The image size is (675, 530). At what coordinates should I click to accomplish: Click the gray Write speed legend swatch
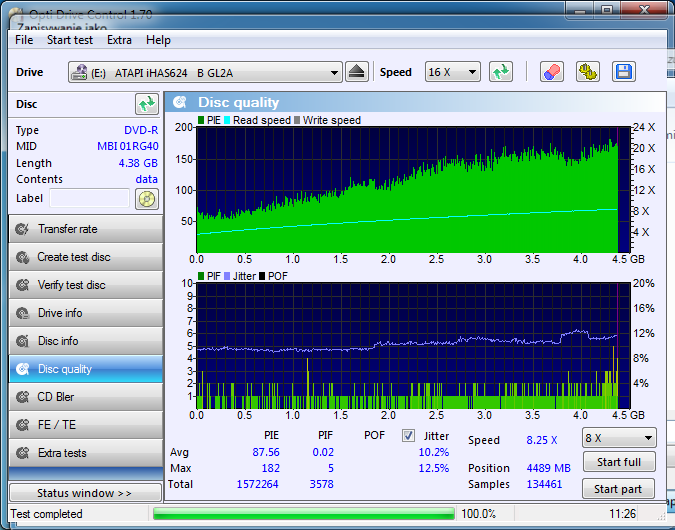(297, 120)
